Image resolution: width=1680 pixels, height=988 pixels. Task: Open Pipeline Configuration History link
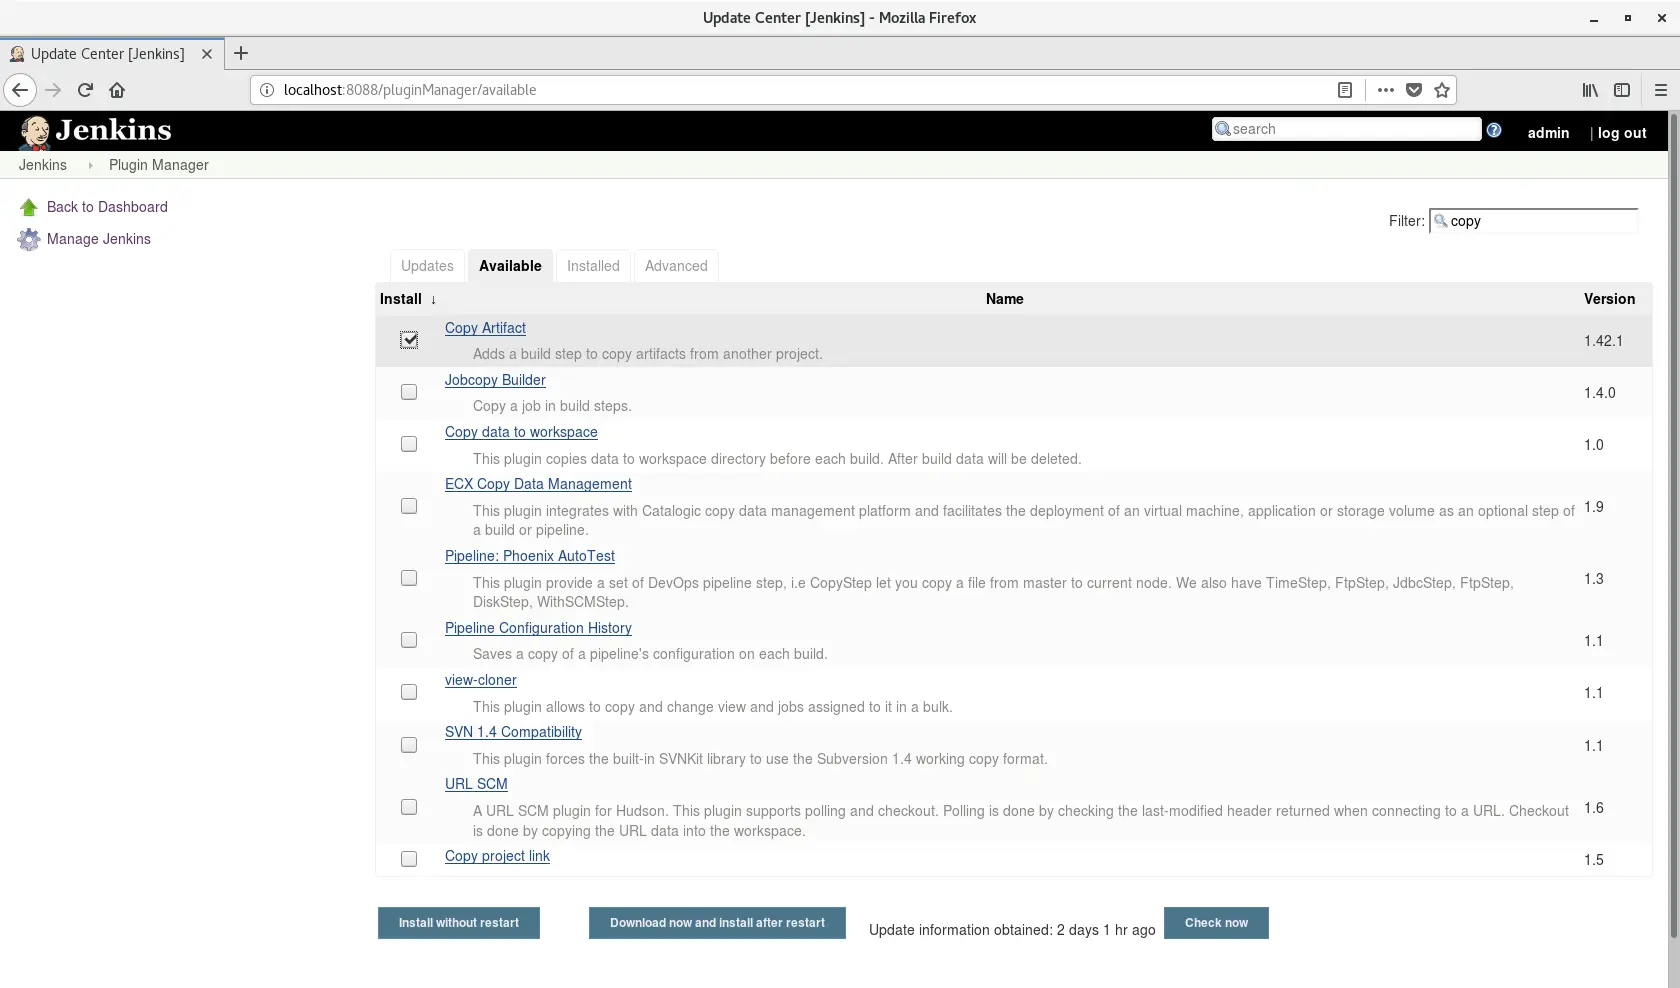538,628
